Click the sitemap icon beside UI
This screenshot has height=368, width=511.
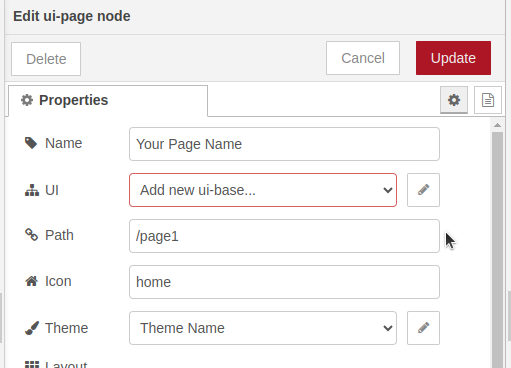[x=32, y=190]
